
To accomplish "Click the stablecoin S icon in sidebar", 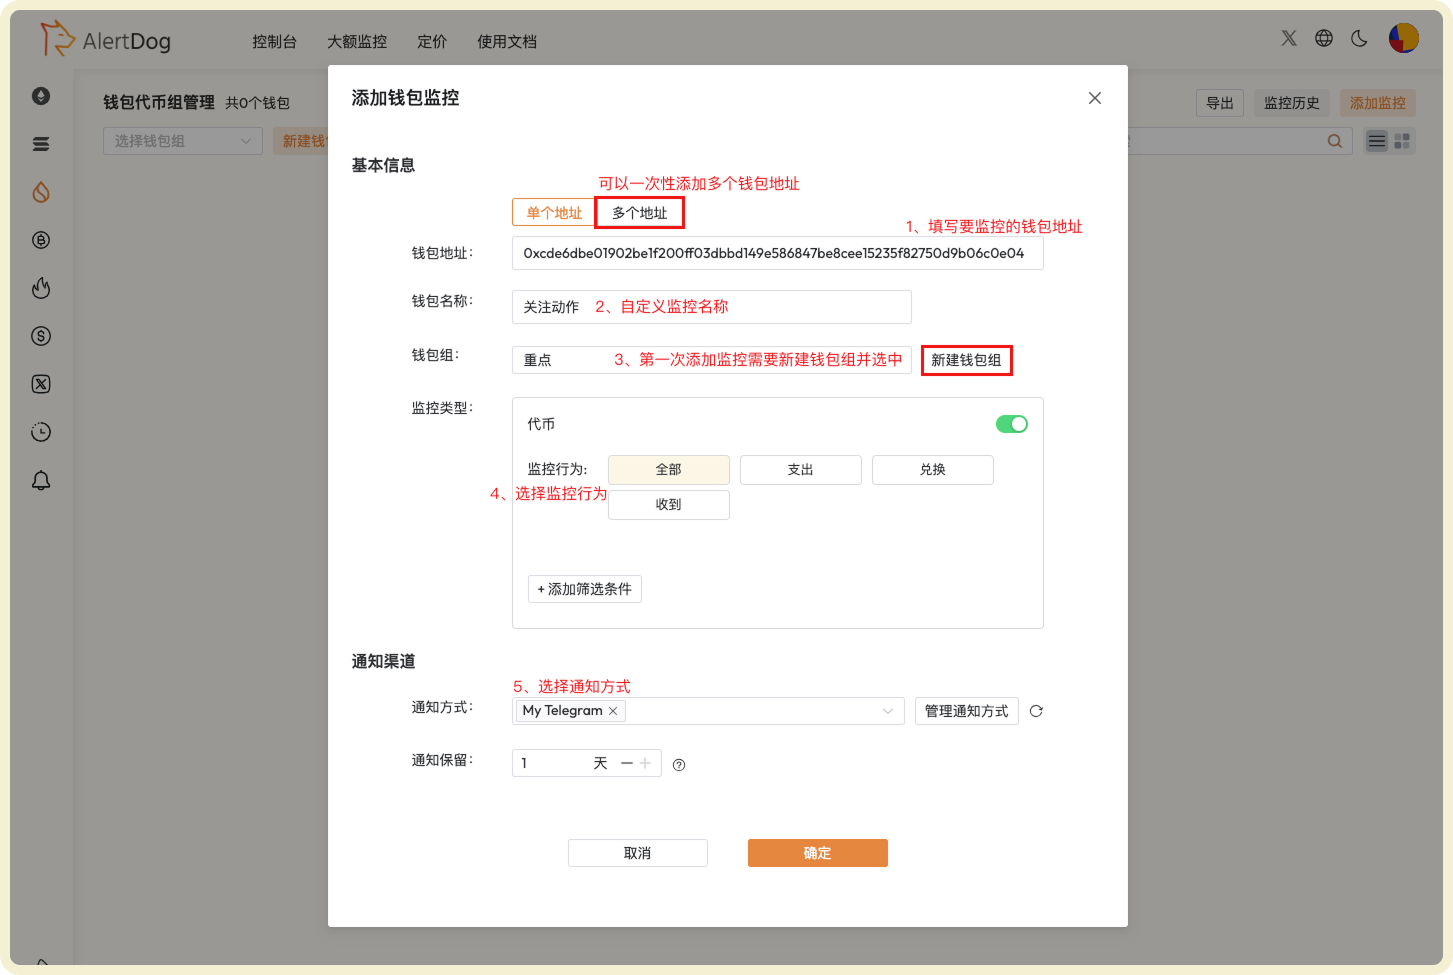I will coord(41,336).
